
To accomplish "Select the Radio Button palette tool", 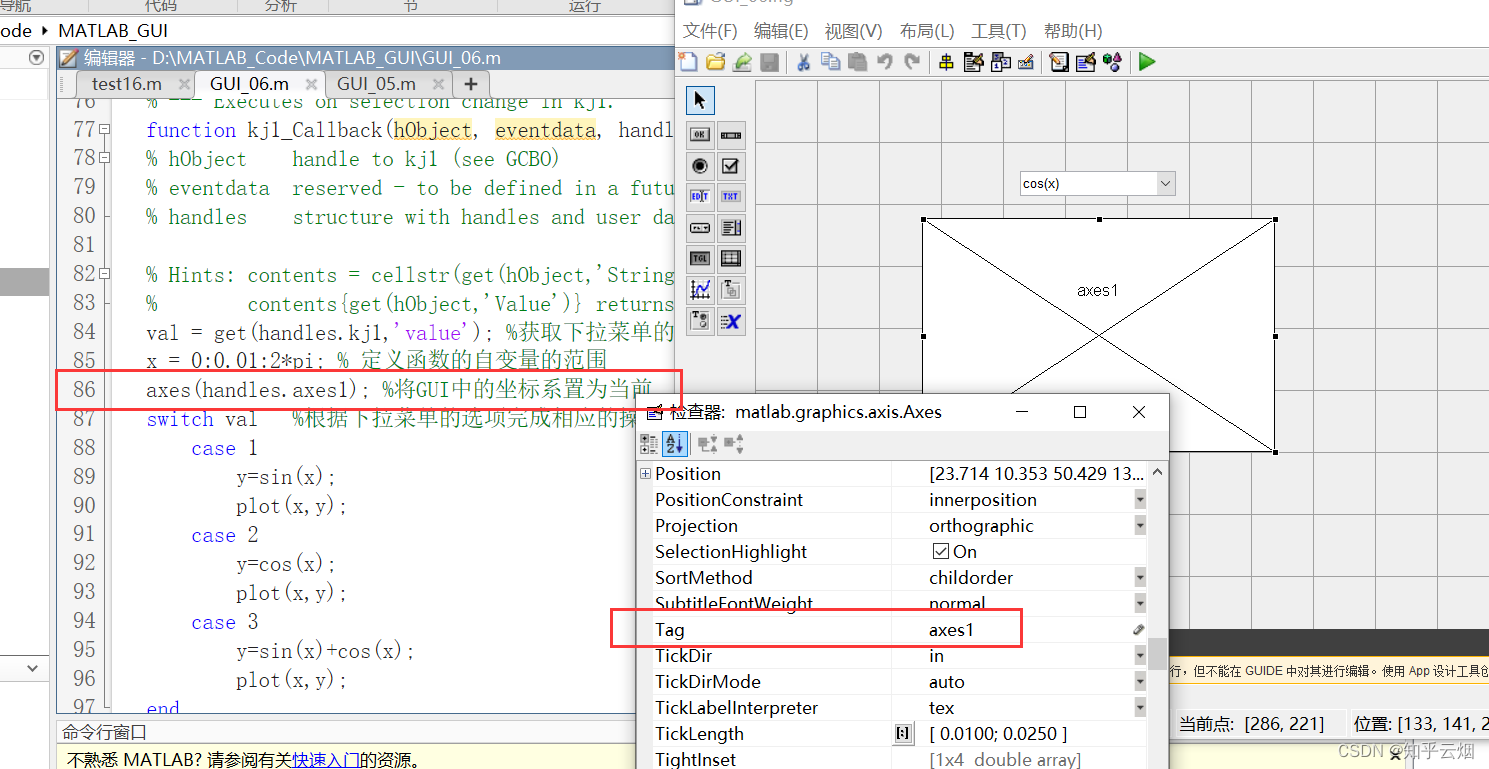I will (x=700, y=166).
